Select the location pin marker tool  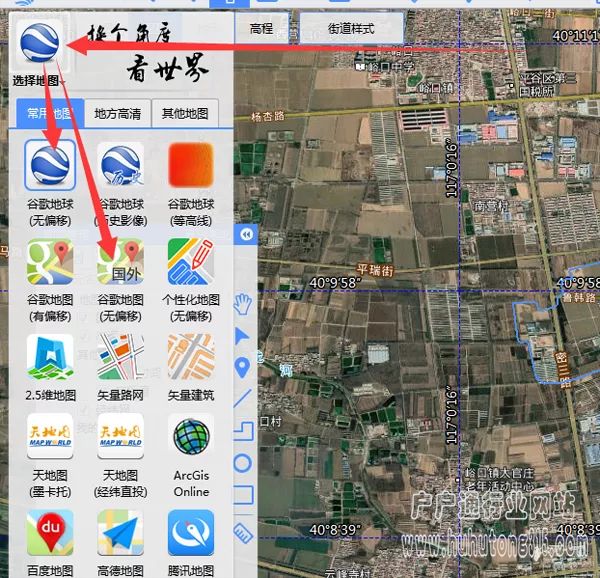coord(242,368)
